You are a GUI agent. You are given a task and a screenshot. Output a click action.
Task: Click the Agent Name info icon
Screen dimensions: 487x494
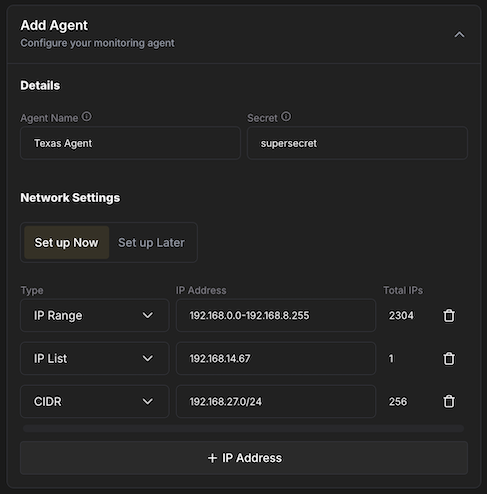86,117
